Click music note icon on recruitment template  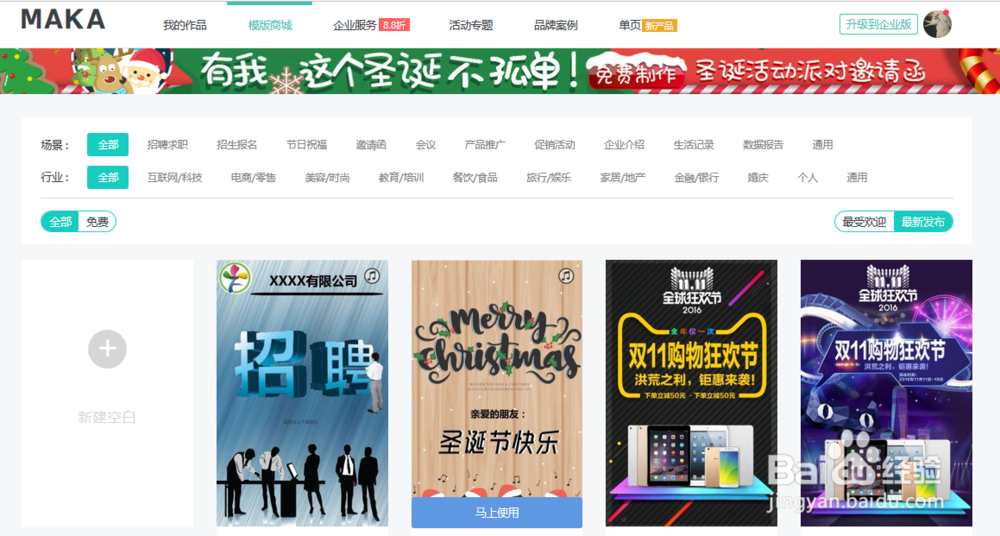(x=372, y=276)
